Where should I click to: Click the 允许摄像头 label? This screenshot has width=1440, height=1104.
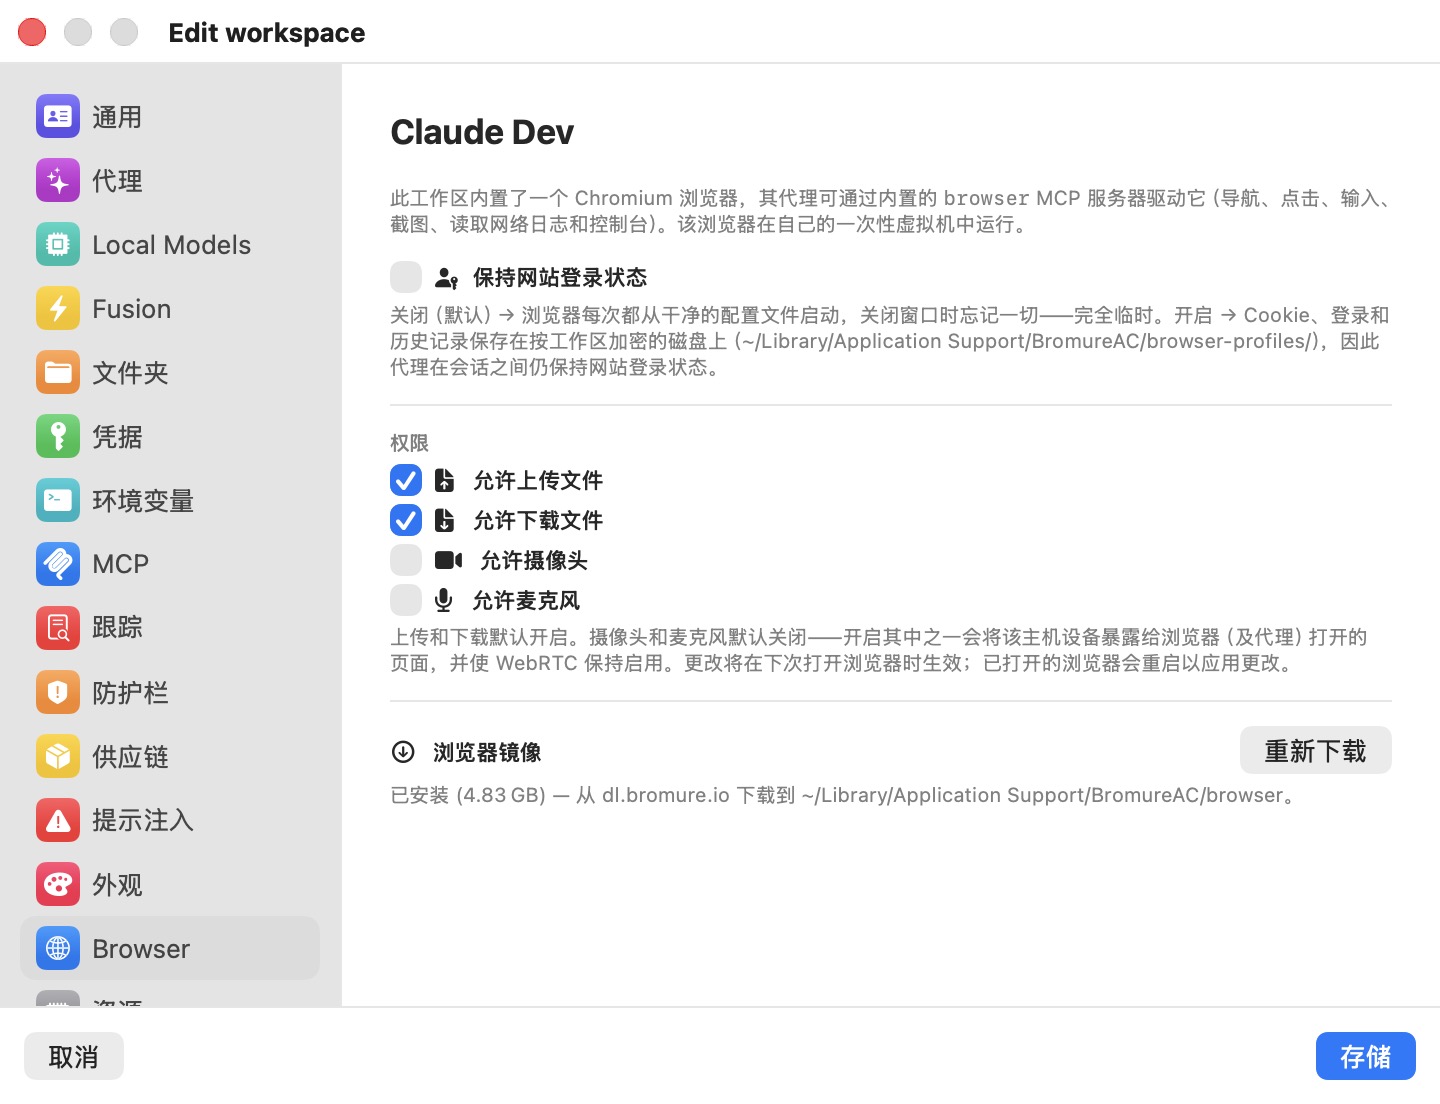click(x=534, y=561)
